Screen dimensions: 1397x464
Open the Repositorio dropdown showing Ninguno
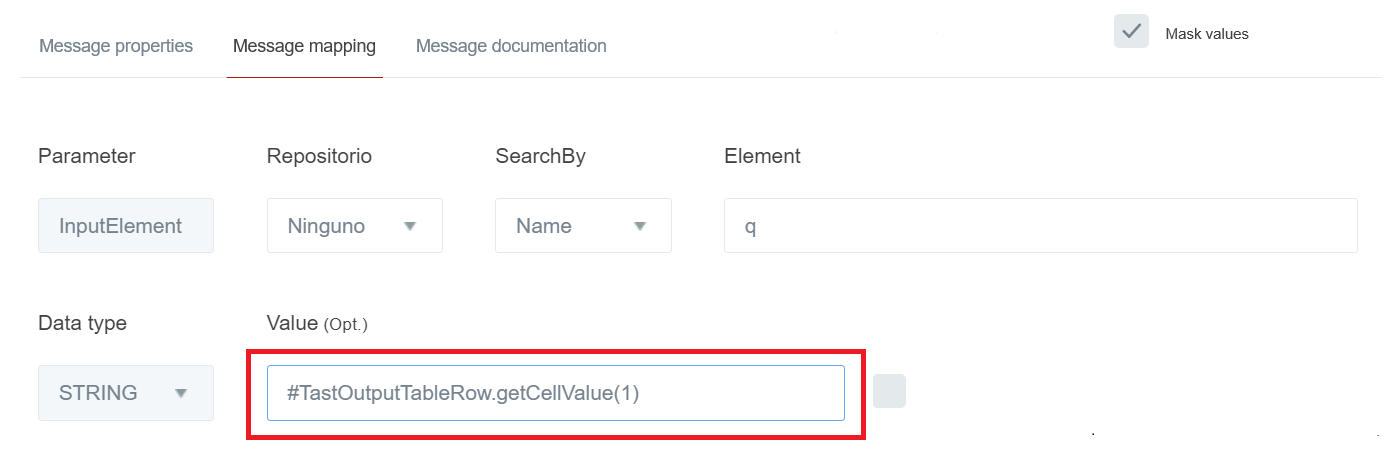coord(354,226)
